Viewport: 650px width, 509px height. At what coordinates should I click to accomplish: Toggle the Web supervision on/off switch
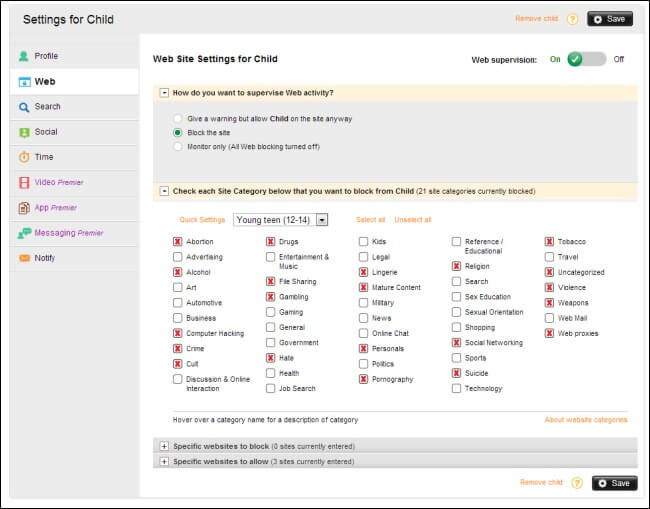[x=586, y=59]
